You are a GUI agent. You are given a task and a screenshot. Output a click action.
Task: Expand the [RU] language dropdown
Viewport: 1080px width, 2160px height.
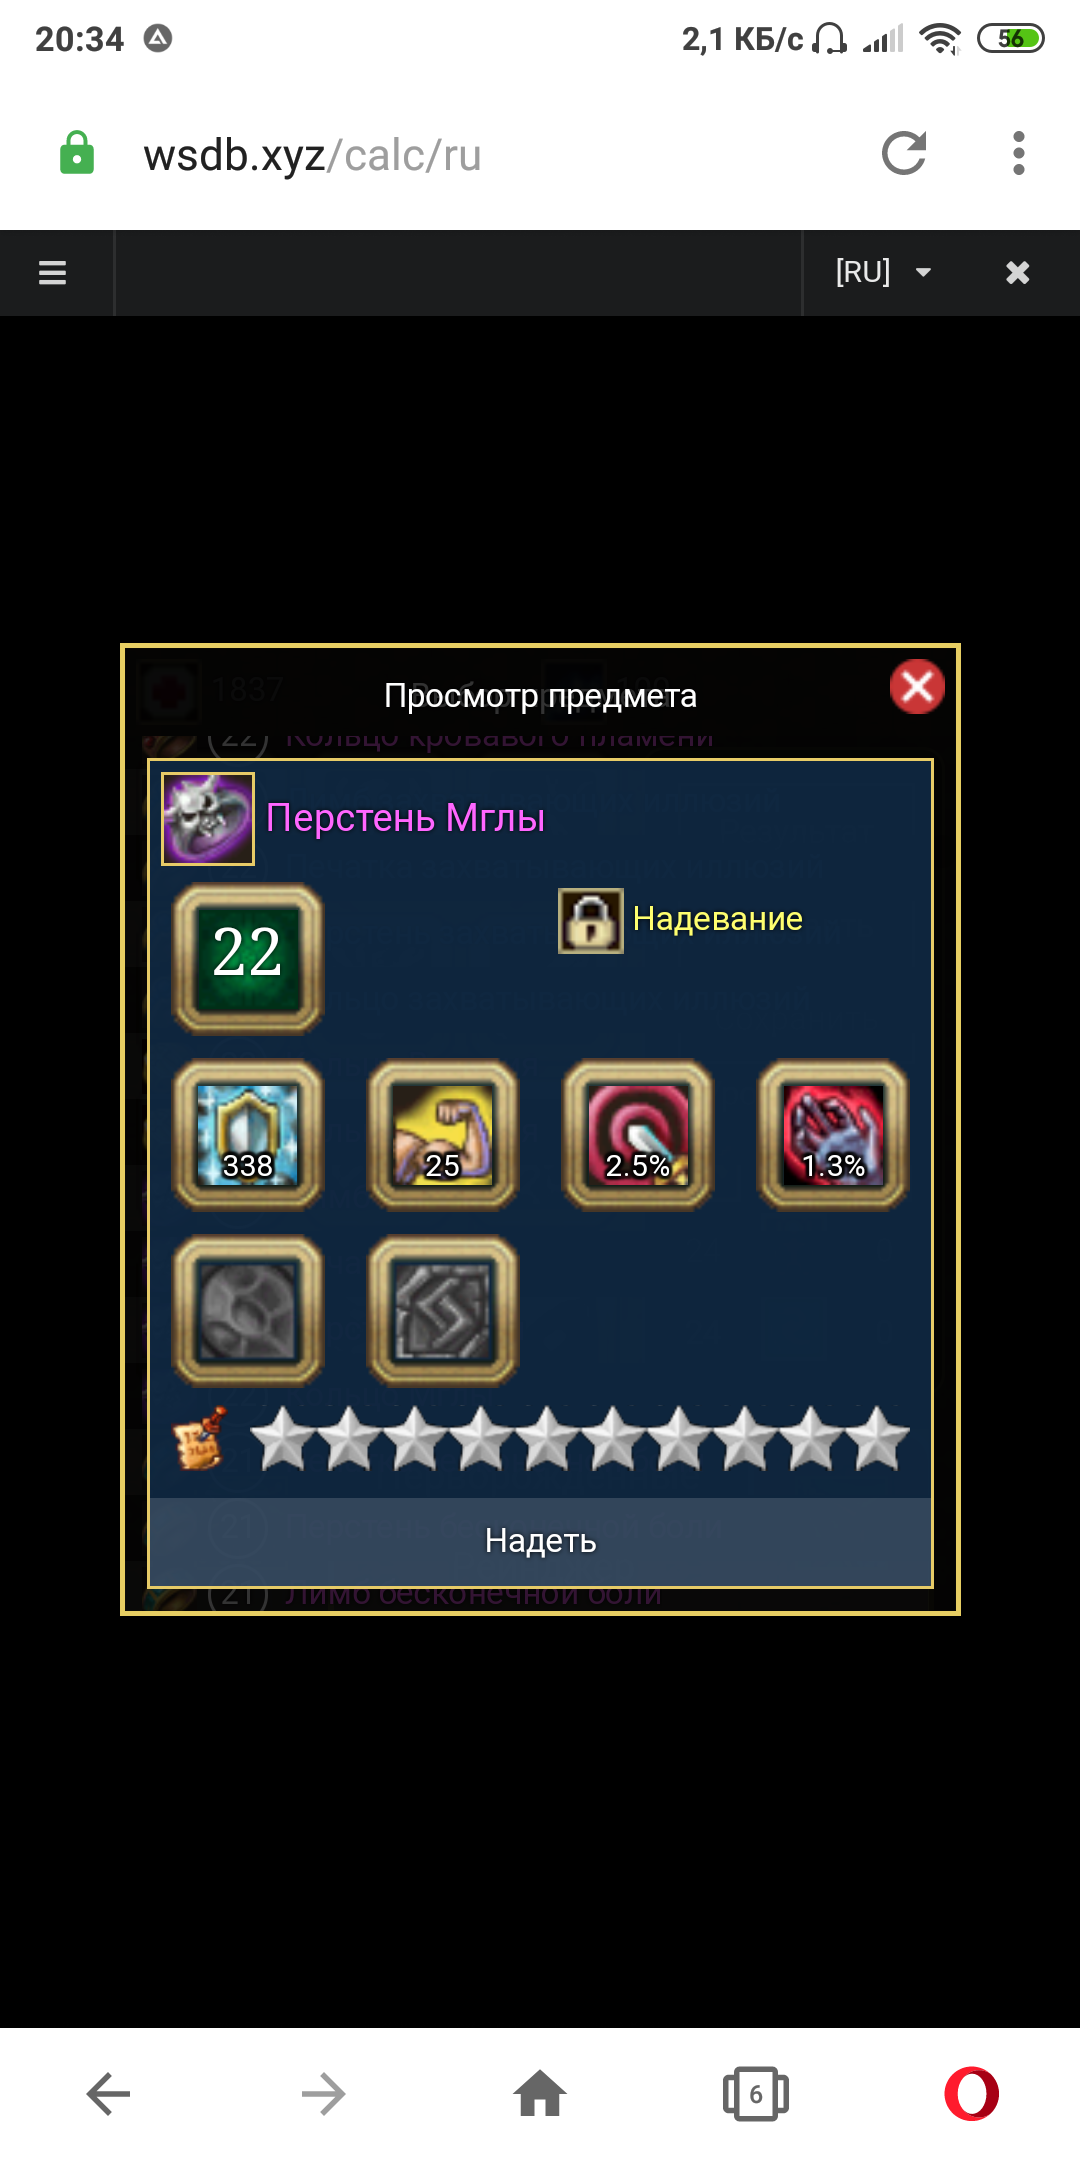point(883,272)
